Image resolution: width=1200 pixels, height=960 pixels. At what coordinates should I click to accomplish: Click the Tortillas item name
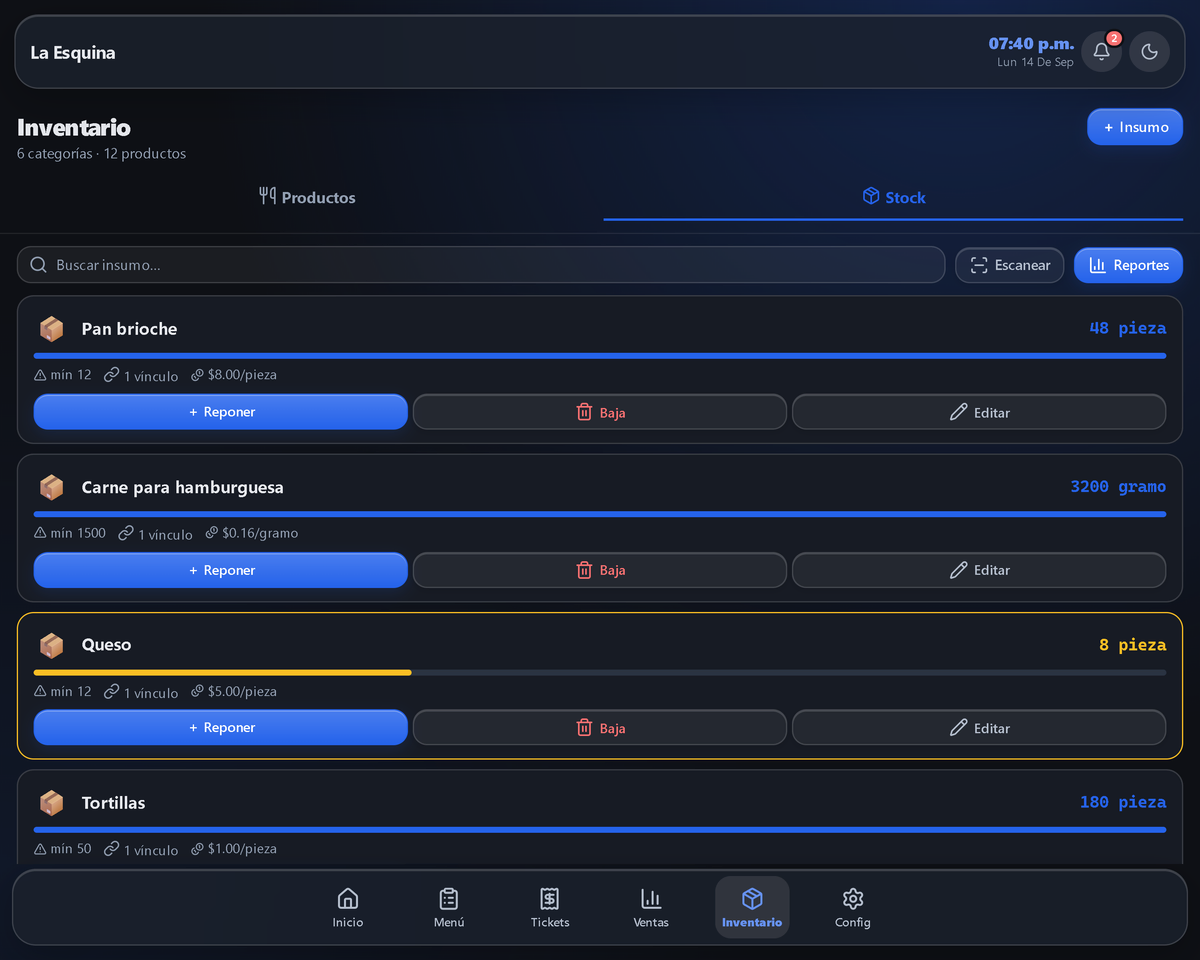pyautogui.click(x=113, y=803)
